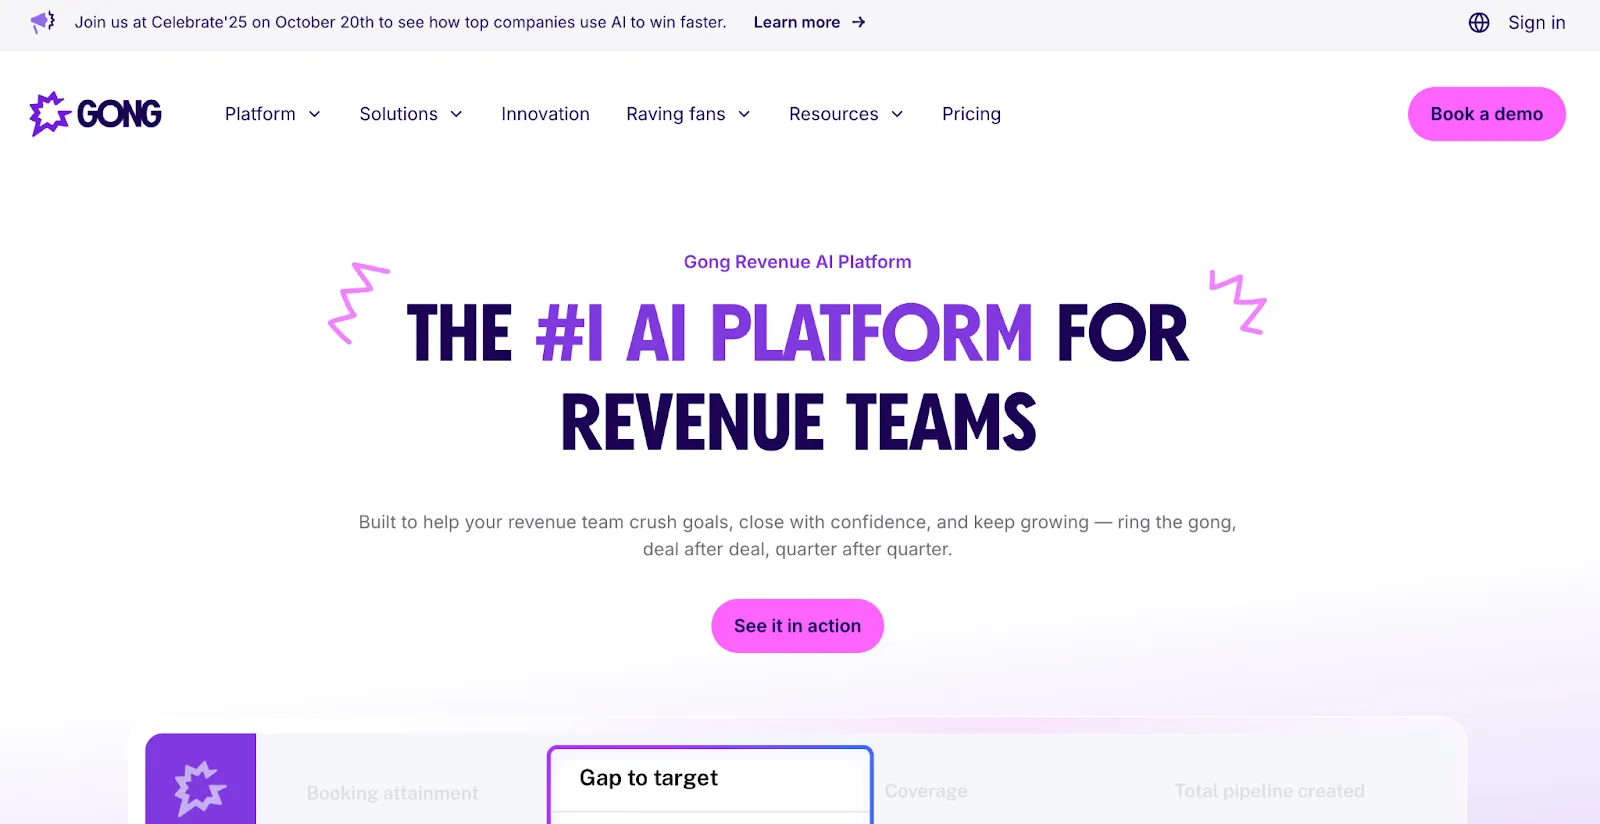Viewport: 1600px width, 824px height.
Task: Select the Gap to target card
Action: 710,785
